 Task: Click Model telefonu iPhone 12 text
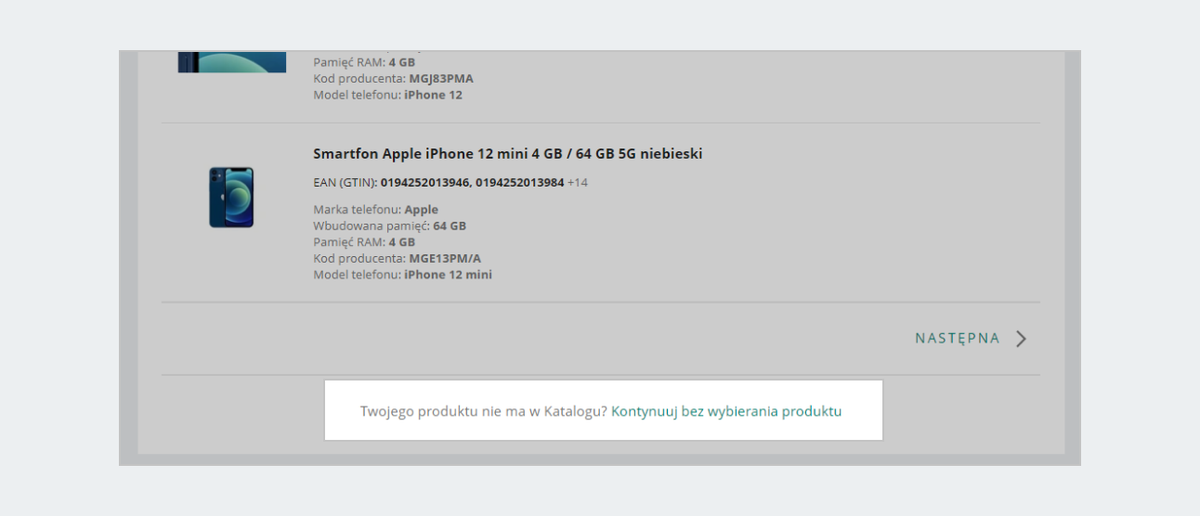[388, 95]
